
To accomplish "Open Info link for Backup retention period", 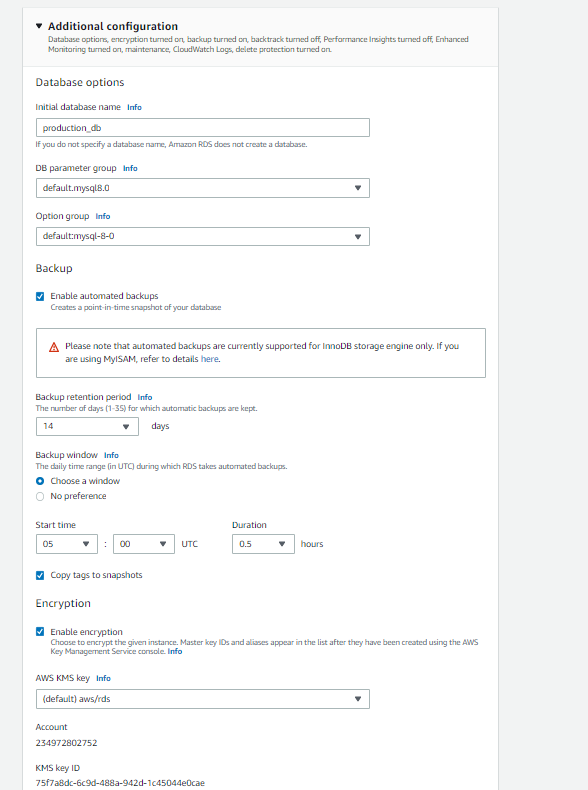I will click(145, 398).
